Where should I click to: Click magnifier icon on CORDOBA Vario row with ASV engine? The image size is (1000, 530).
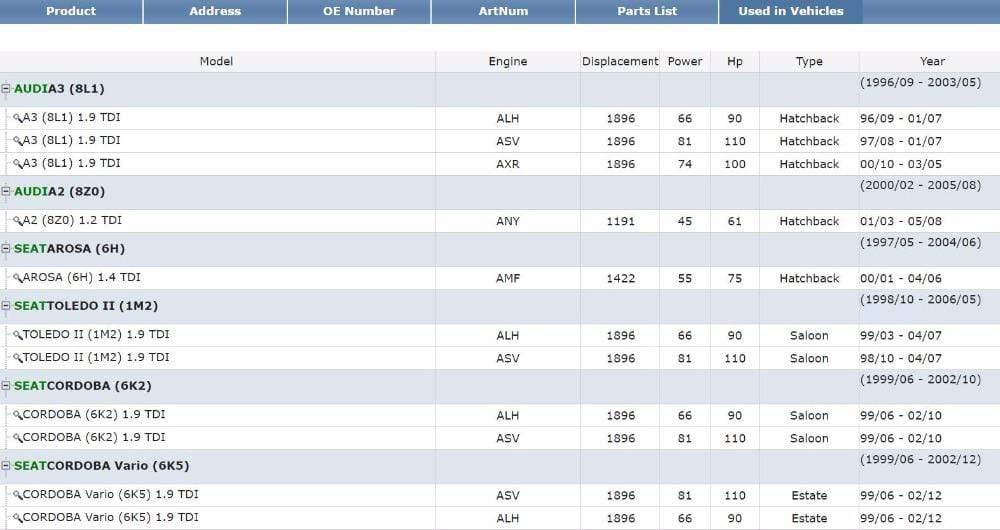coord(17,495)
